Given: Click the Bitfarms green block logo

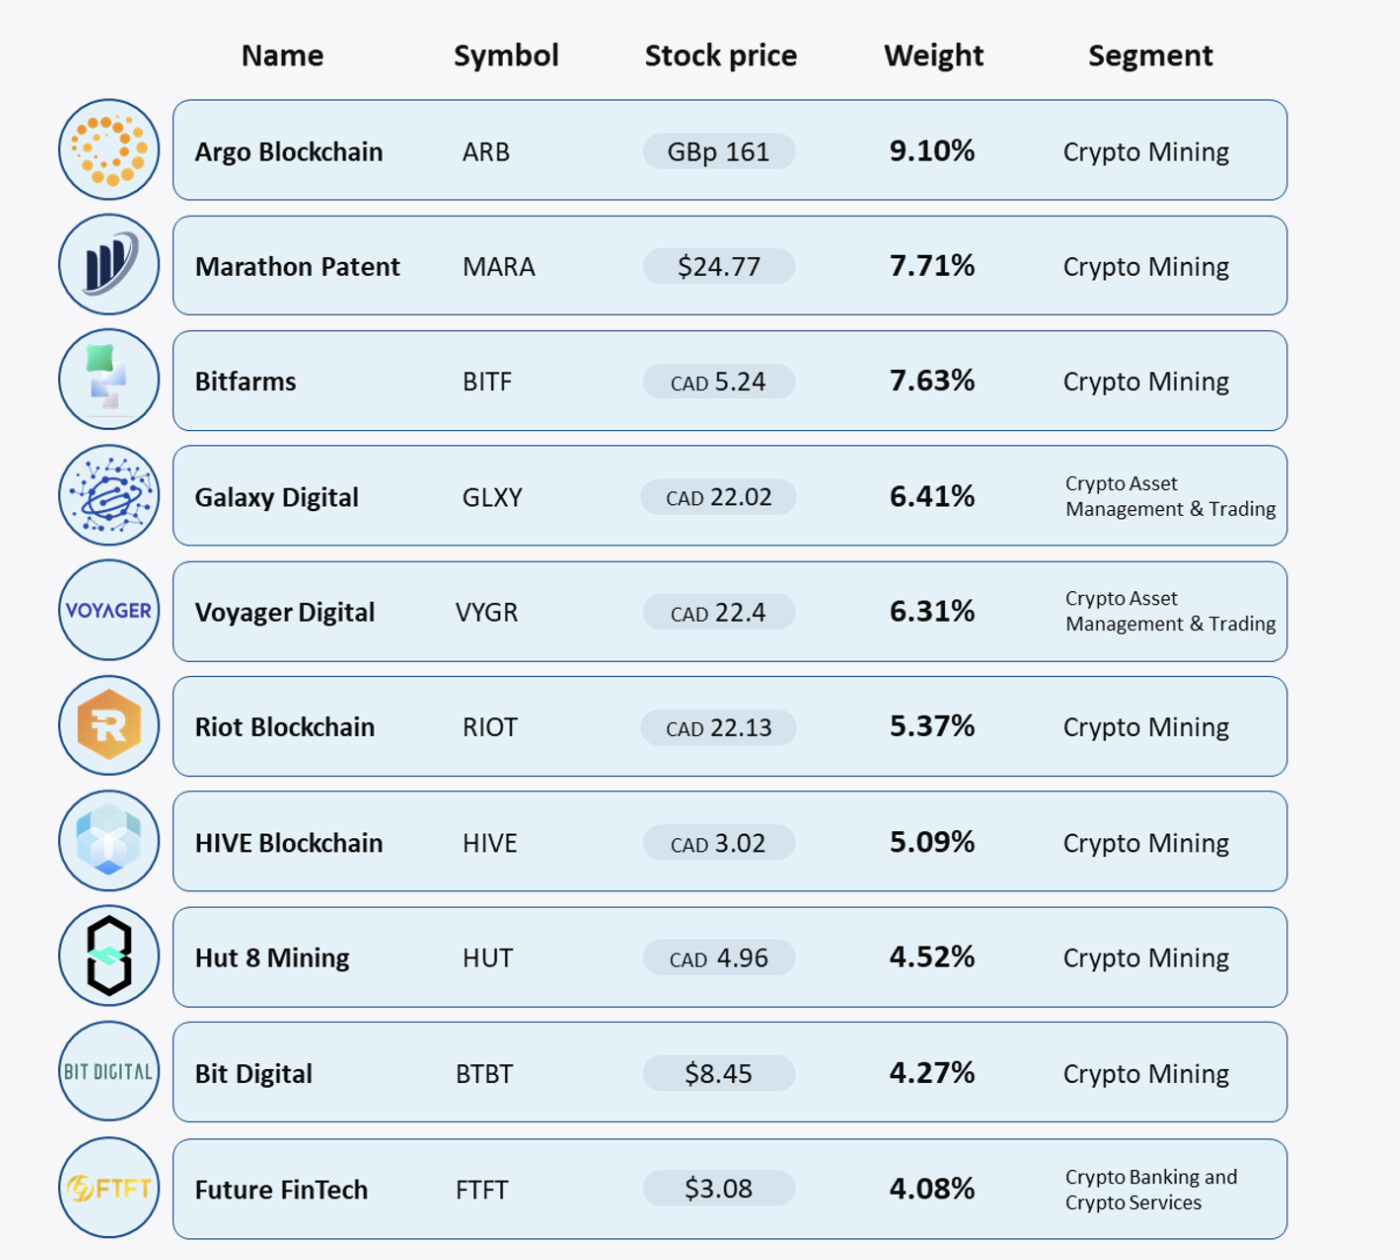Looking at the screenshot, I should (x=109, y=380).
